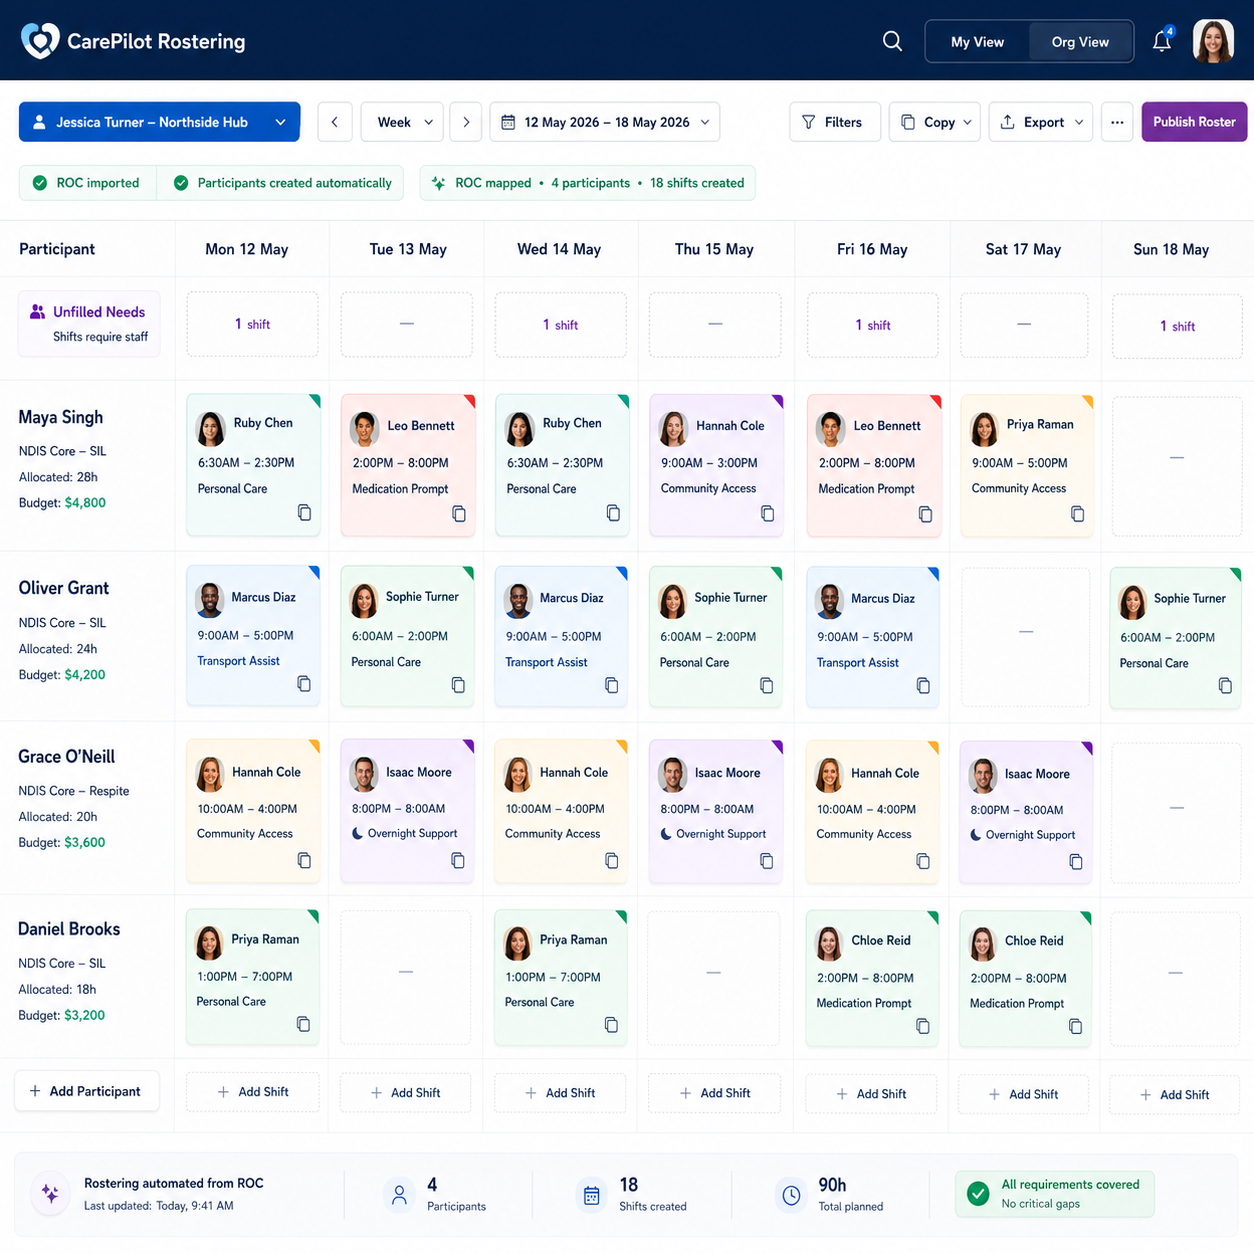Click the ROC imported status chip

(88, 183)
